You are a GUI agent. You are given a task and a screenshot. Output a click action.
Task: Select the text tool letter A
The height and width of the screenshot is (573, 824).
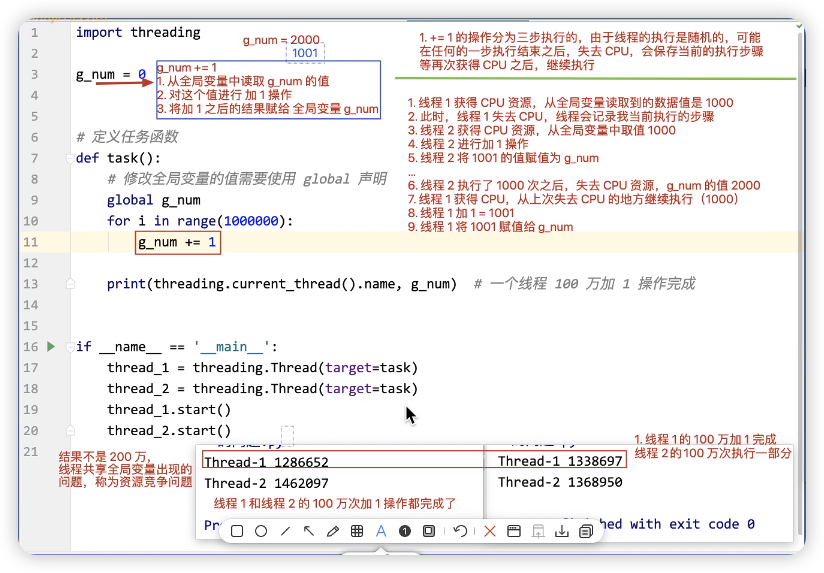381,531
